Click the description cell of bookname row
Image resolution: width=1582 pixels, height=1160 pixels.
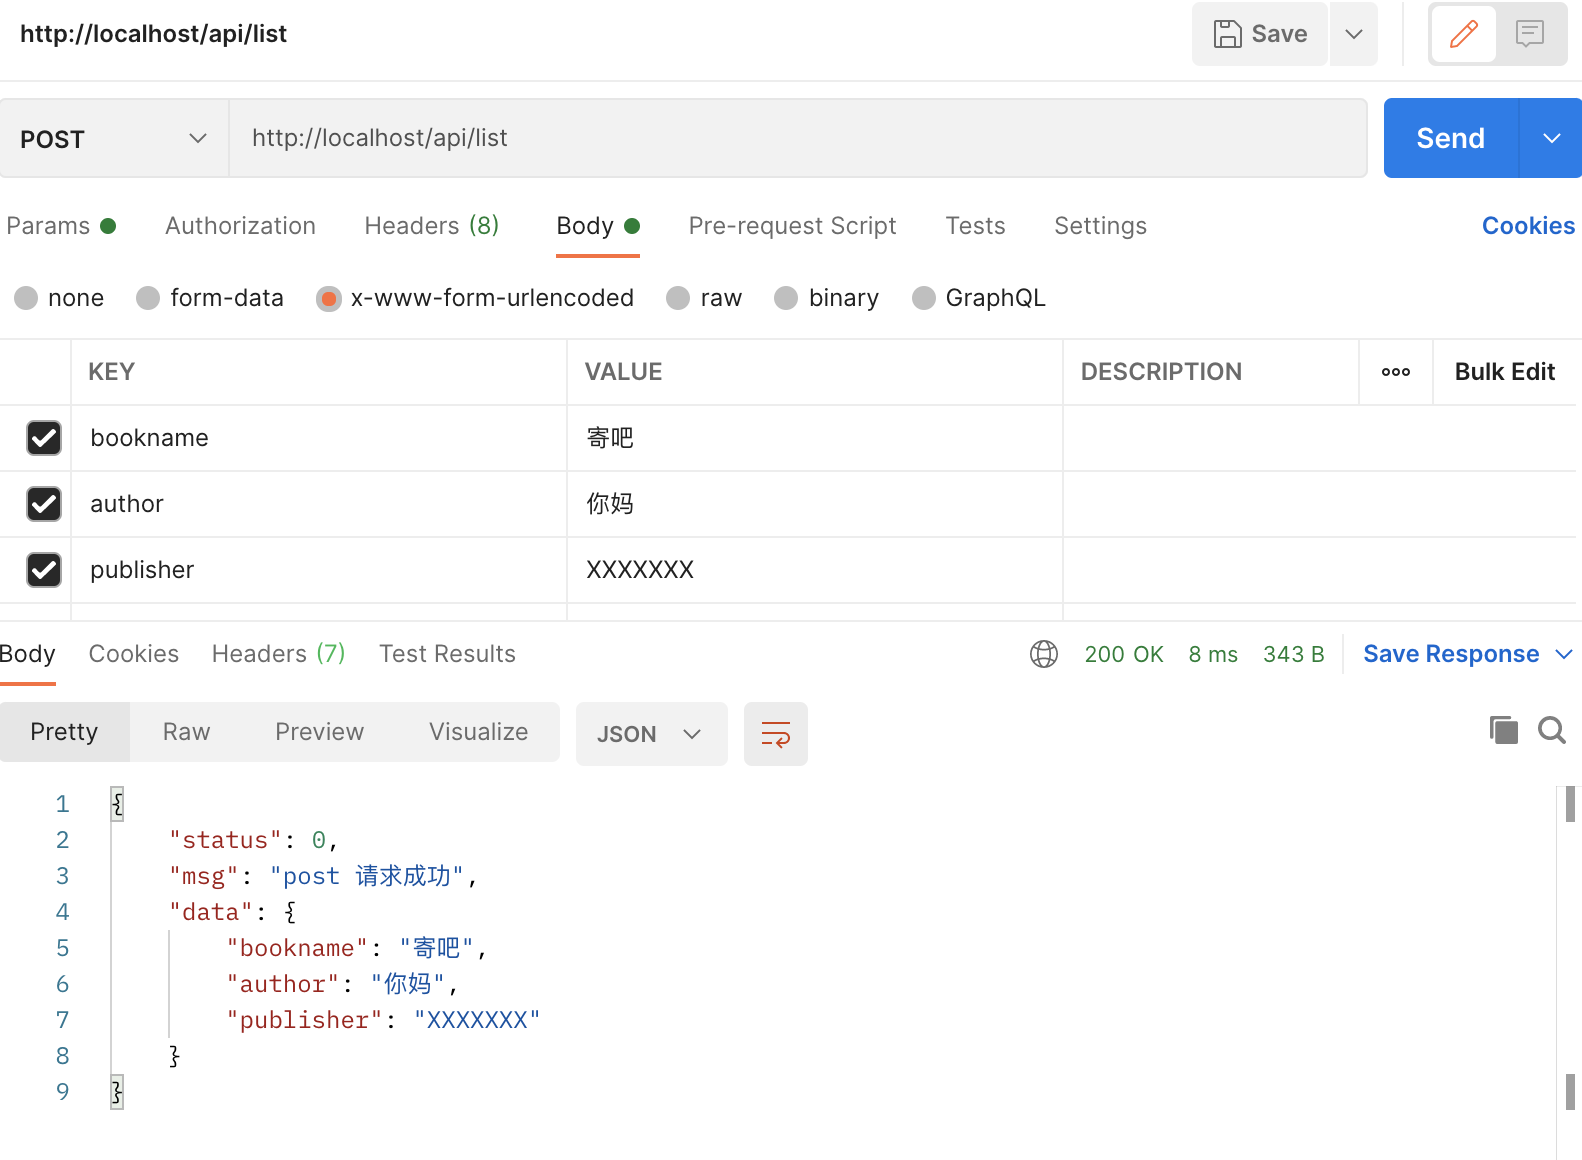point(1320,438)
